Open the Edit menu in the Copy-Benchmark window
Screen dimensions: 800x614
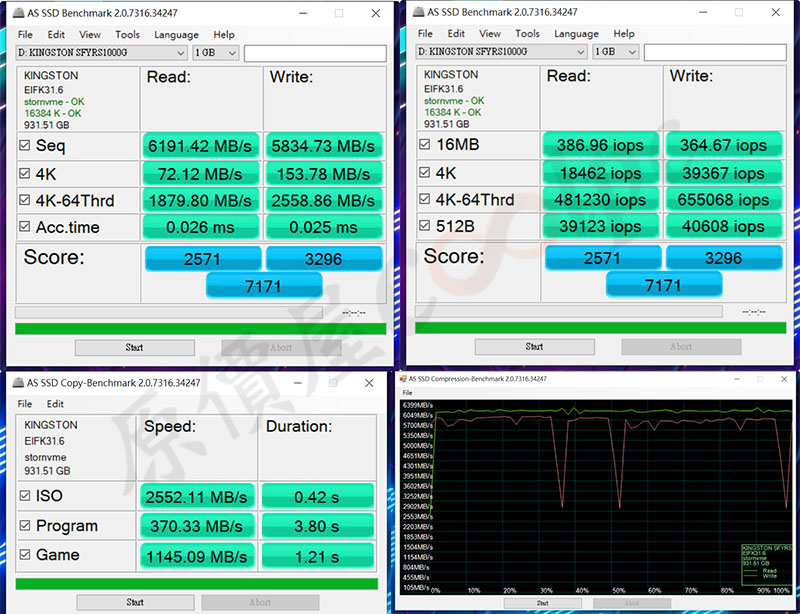55,404
